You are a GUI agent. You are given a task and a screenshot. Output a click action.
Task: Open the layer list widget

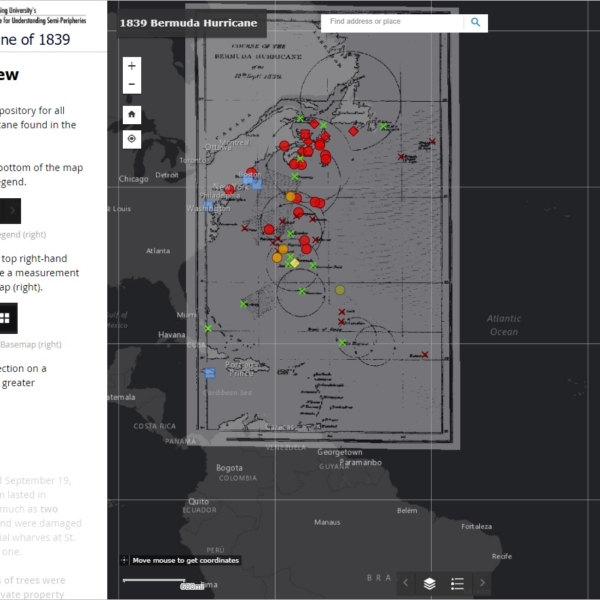coord(429,583)
